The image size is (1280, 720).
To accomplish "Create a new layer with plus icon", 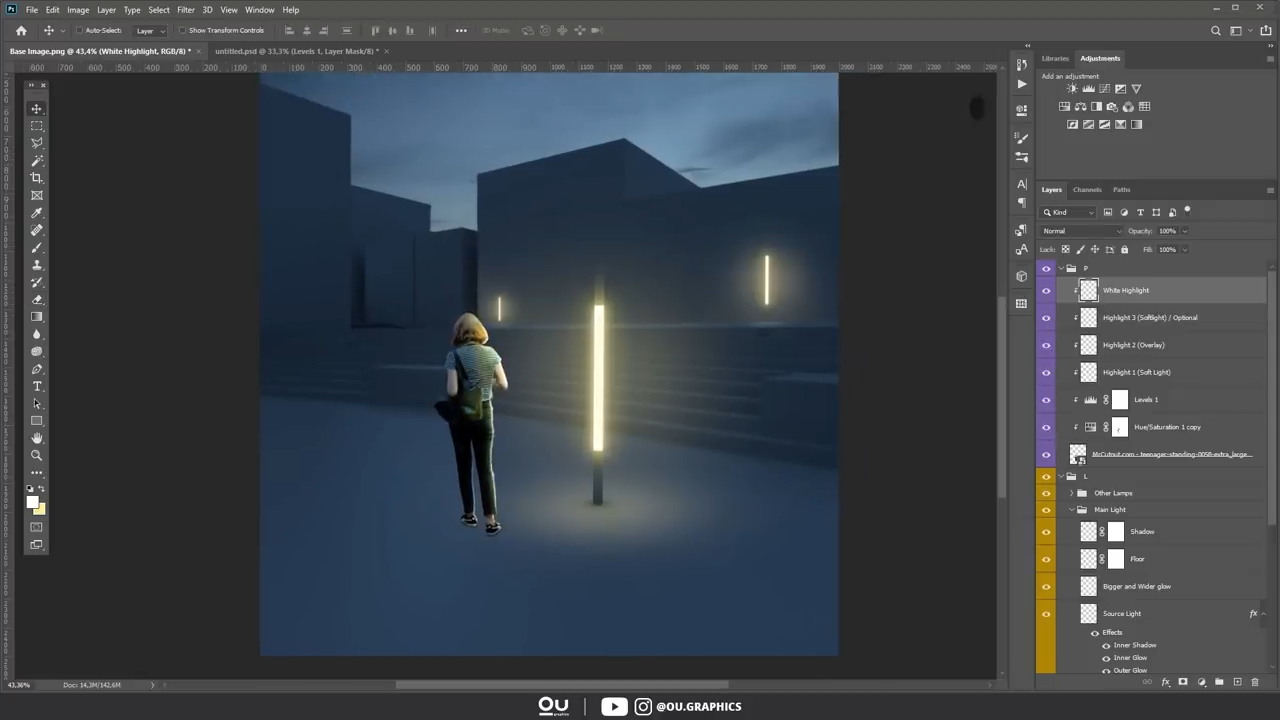I will (x=1237, y=682).
